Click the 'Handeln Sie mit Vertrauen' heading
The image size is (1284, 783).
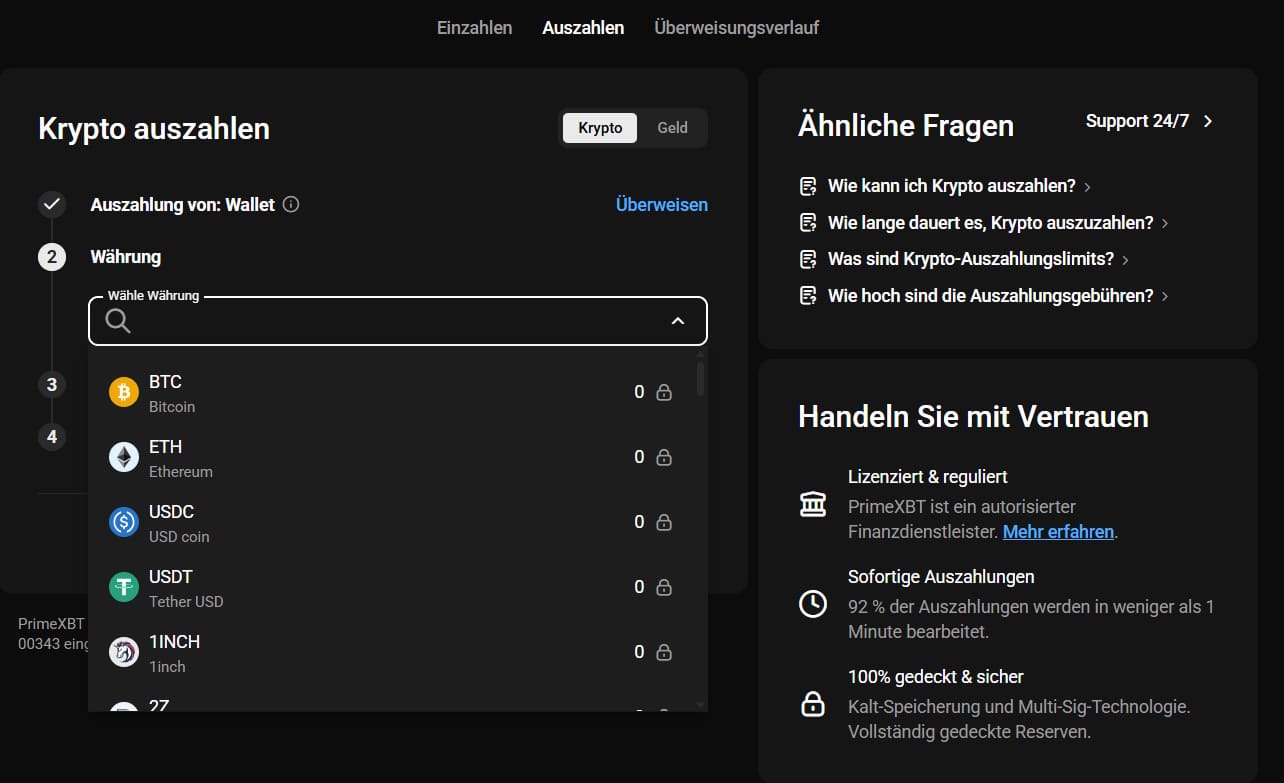973,417
